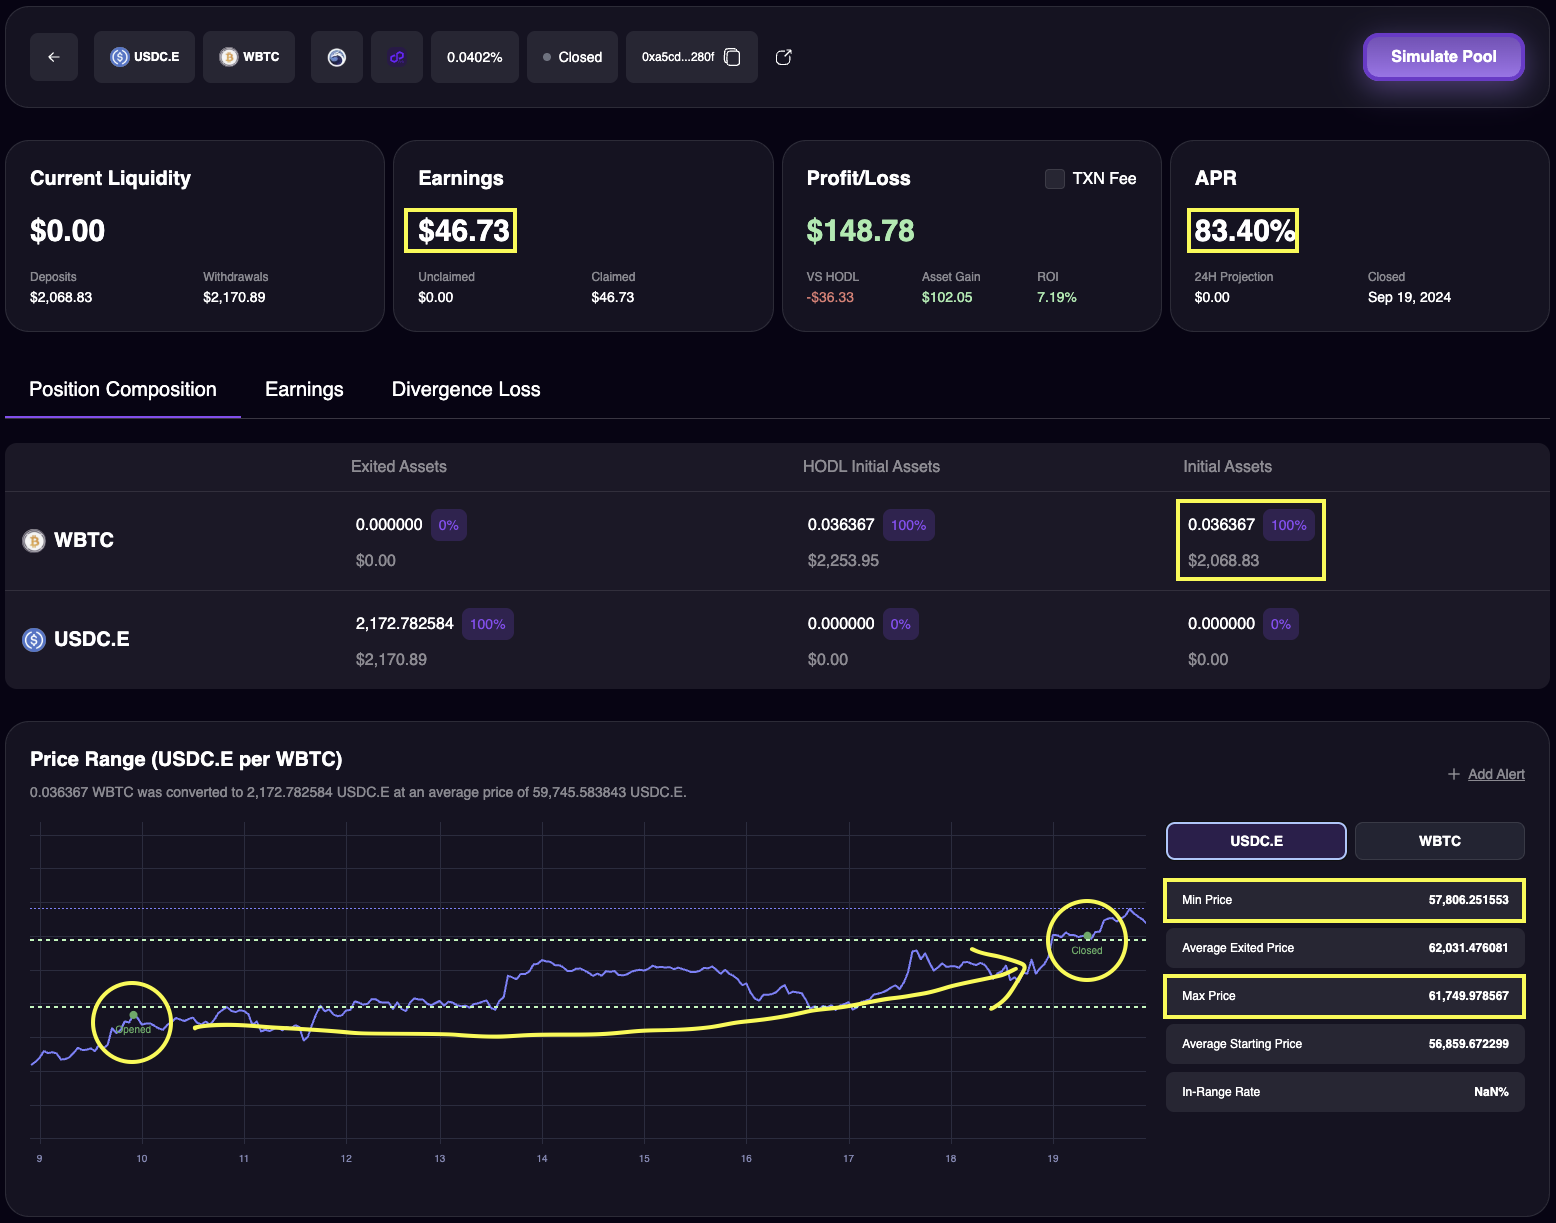
Task: Click the Closed marker on price chart
Action: (x=1087, y=937)
